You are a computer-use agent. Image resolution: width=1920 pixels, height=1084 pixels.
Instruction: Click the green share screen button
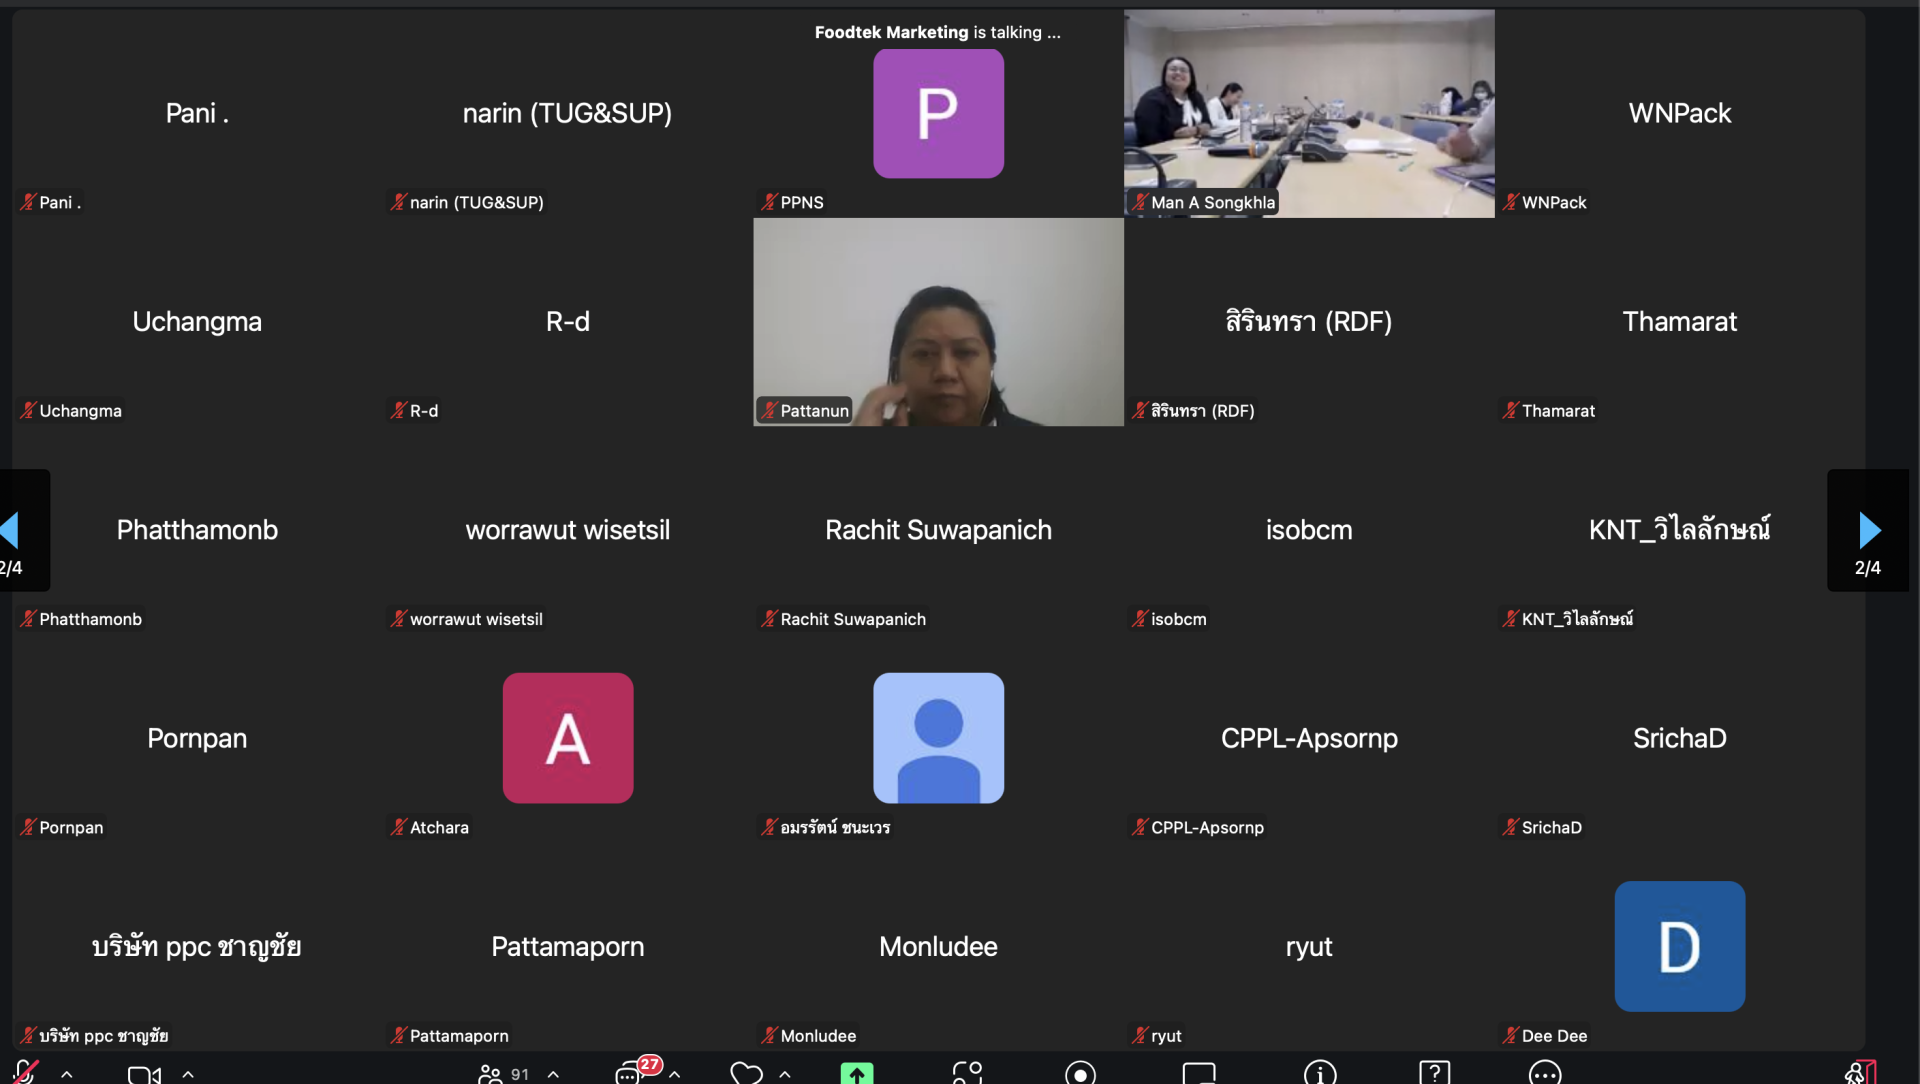point(857,1075)
